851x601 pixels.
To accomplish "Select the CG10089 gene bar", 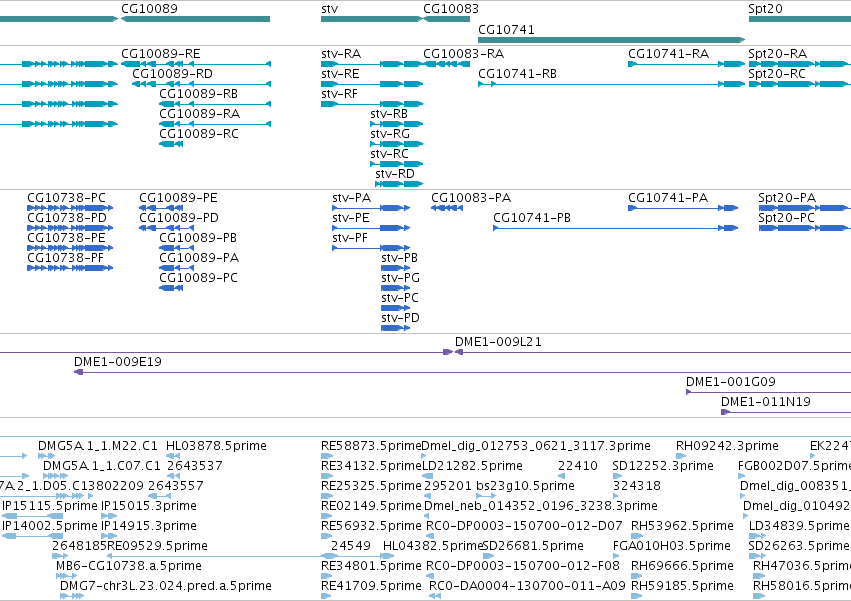I will [195, 19].
